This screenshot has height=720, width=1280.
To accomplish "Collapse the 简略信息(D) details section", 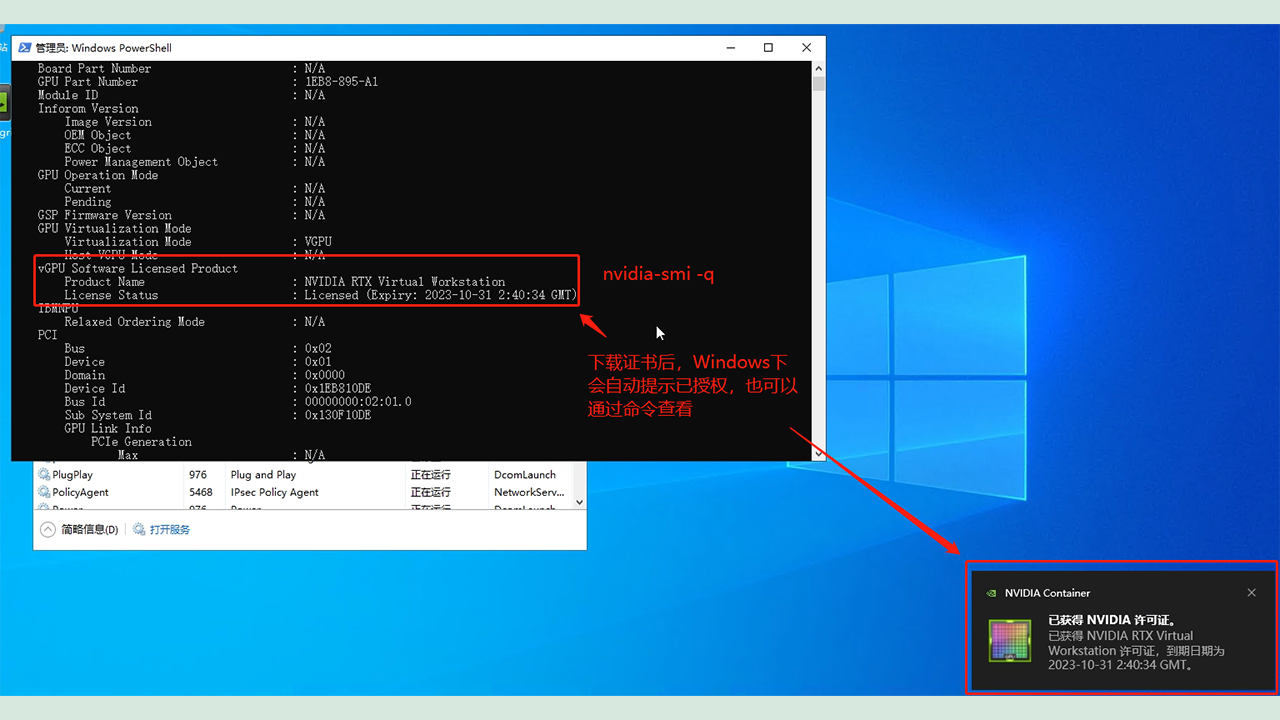I will 47,529.
